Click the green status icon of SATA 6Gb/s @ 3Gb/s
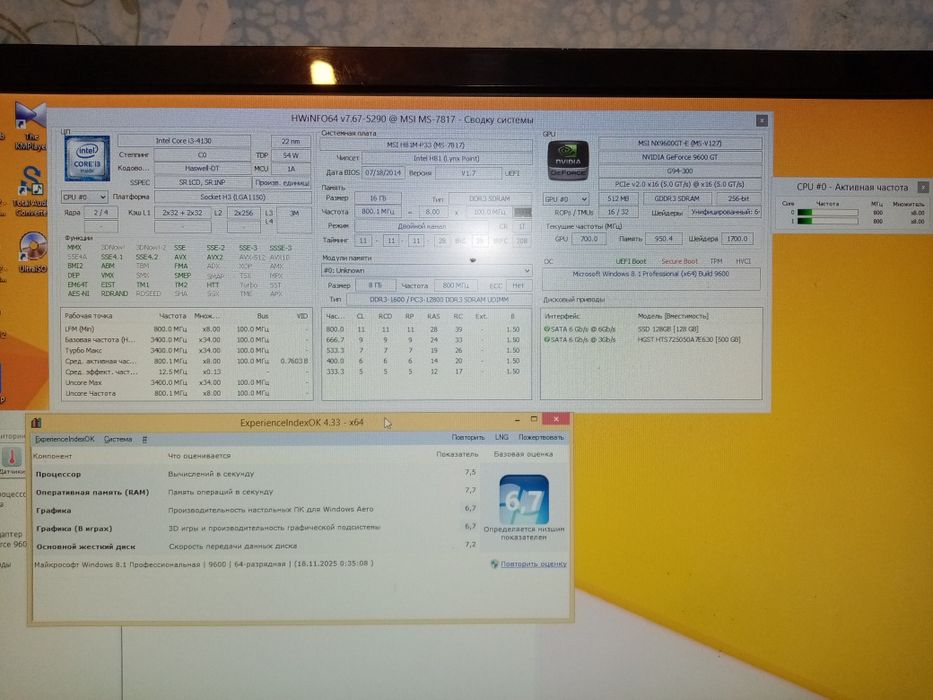This screenshot has width=933, height=700. 547,340
